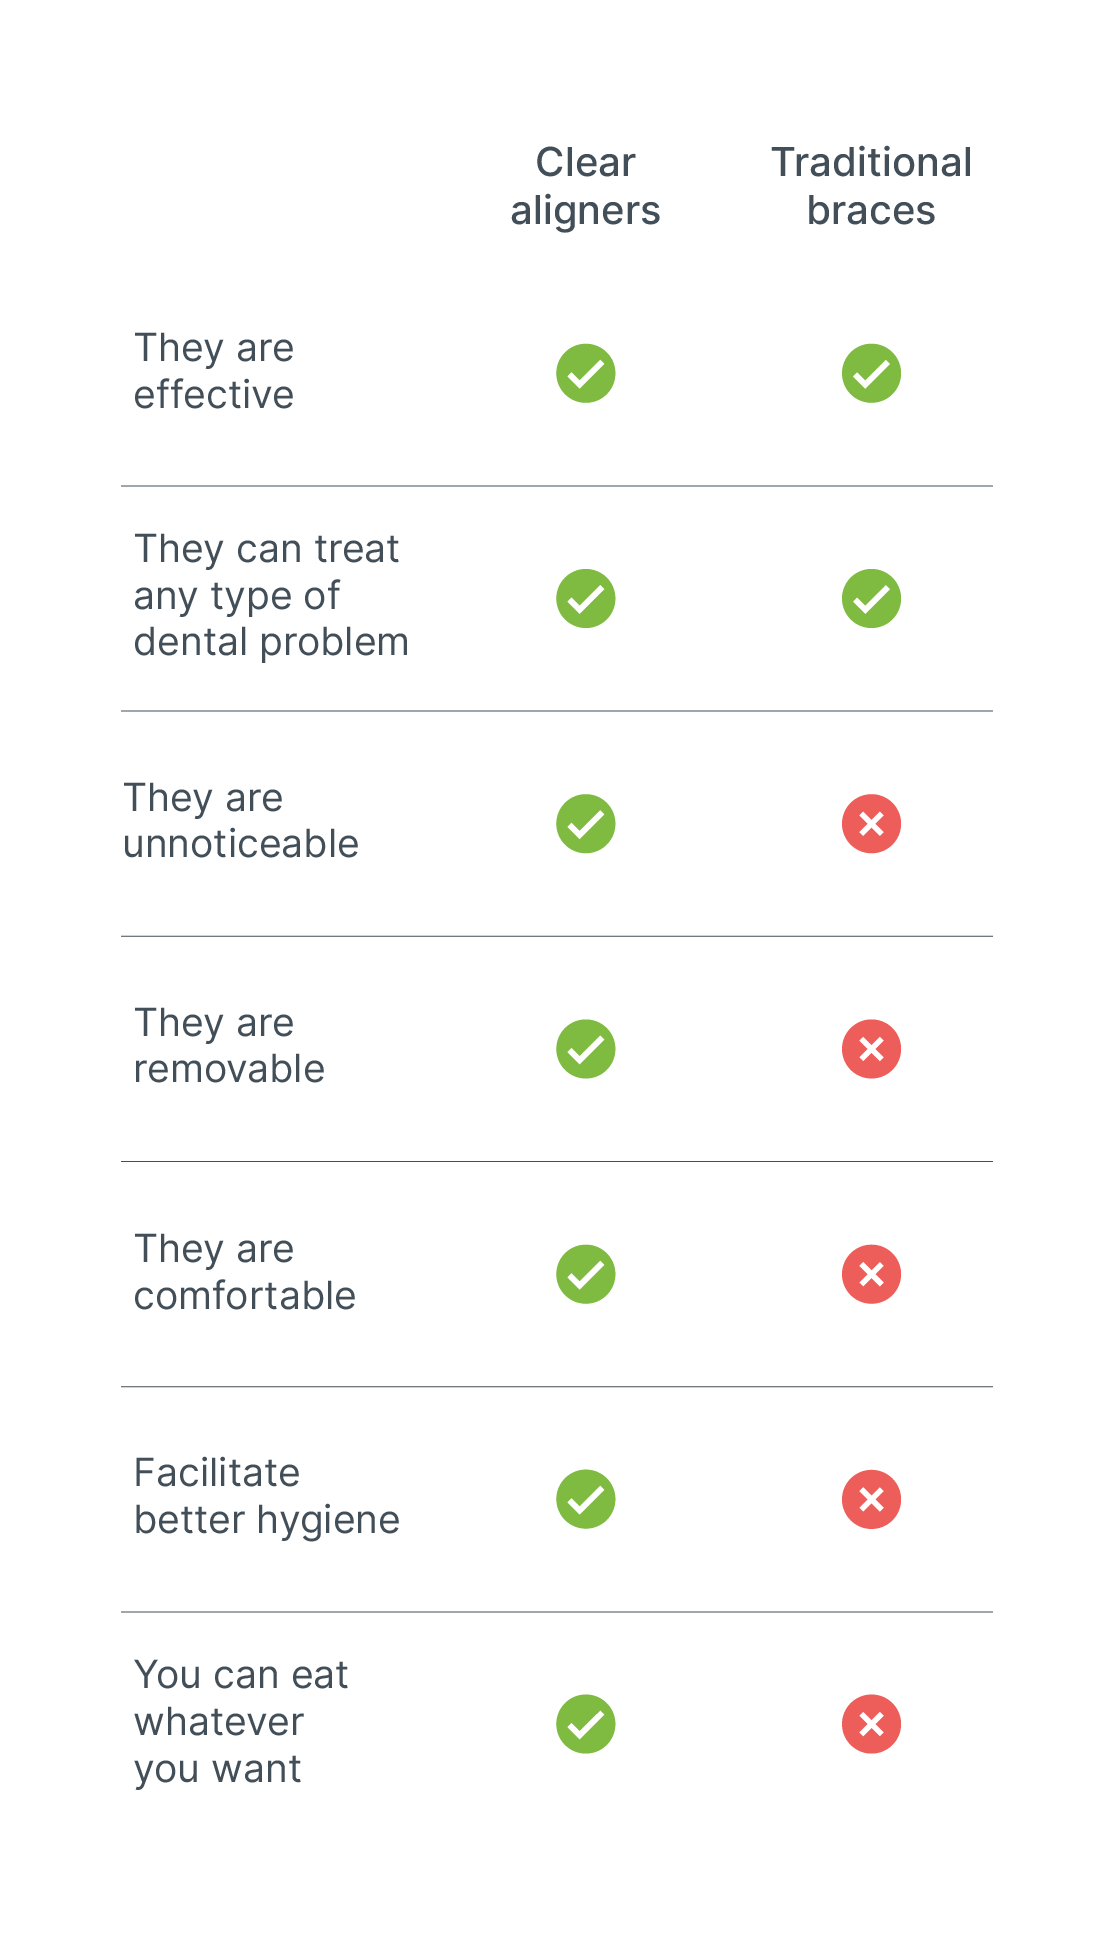
Task: Click red X for better hygiene row
Action: coord(871,1499)
